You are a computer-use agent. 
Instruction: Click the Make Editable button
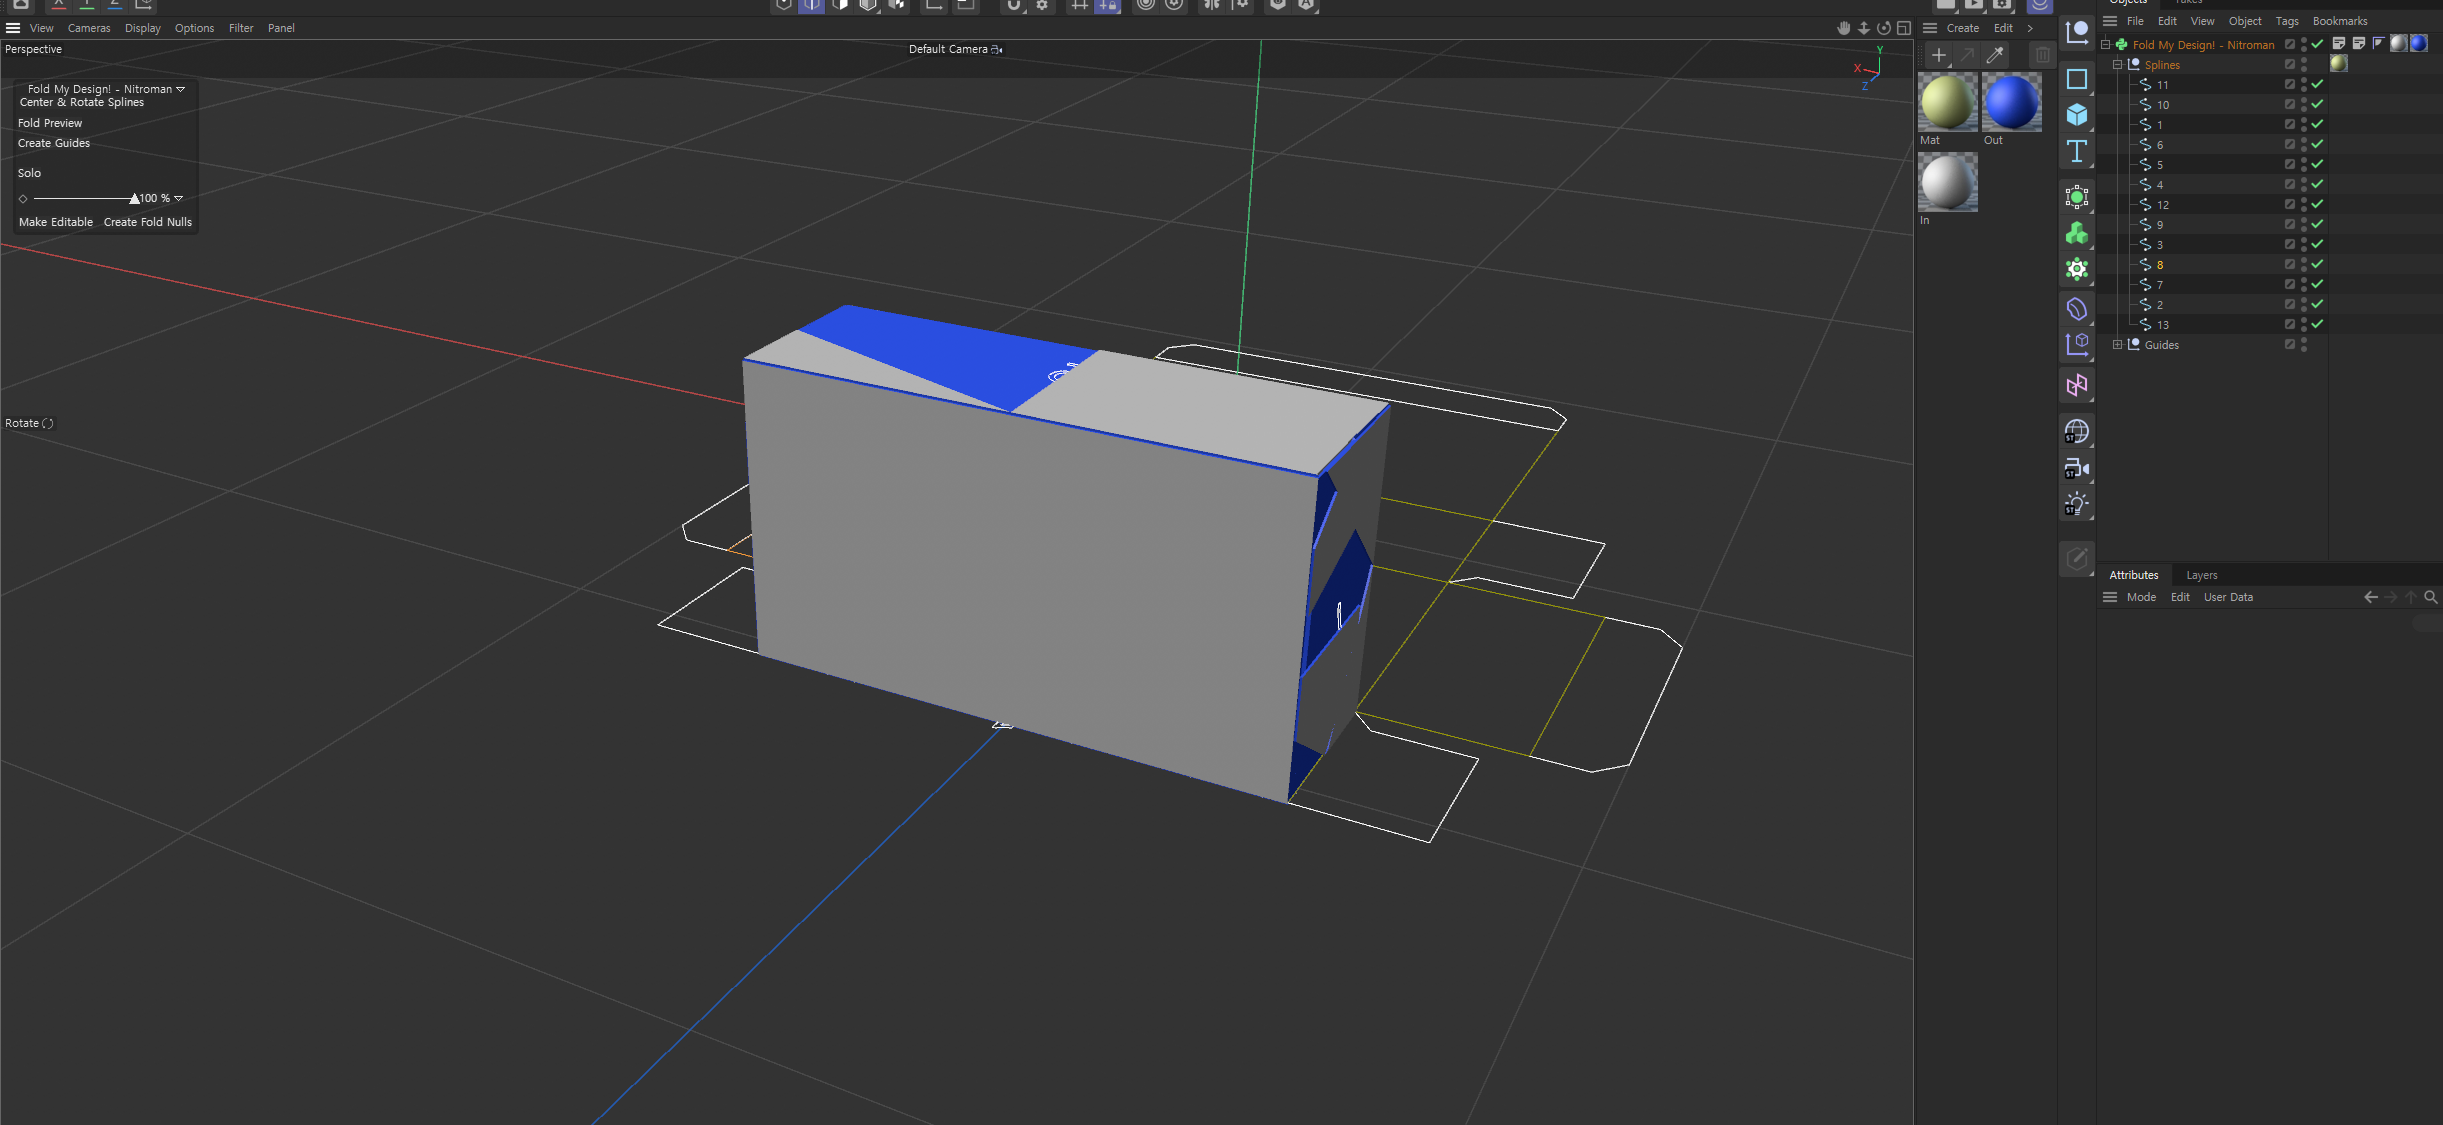click(56, 222)
